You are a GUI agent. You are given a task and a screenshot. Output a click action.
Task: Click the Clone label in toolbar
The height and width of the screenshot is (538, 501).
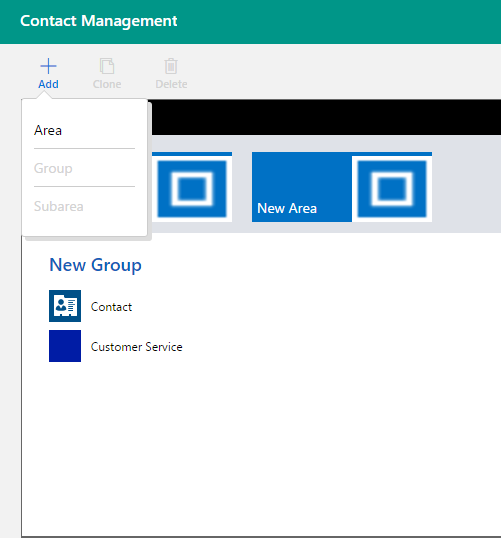point(107,84)
